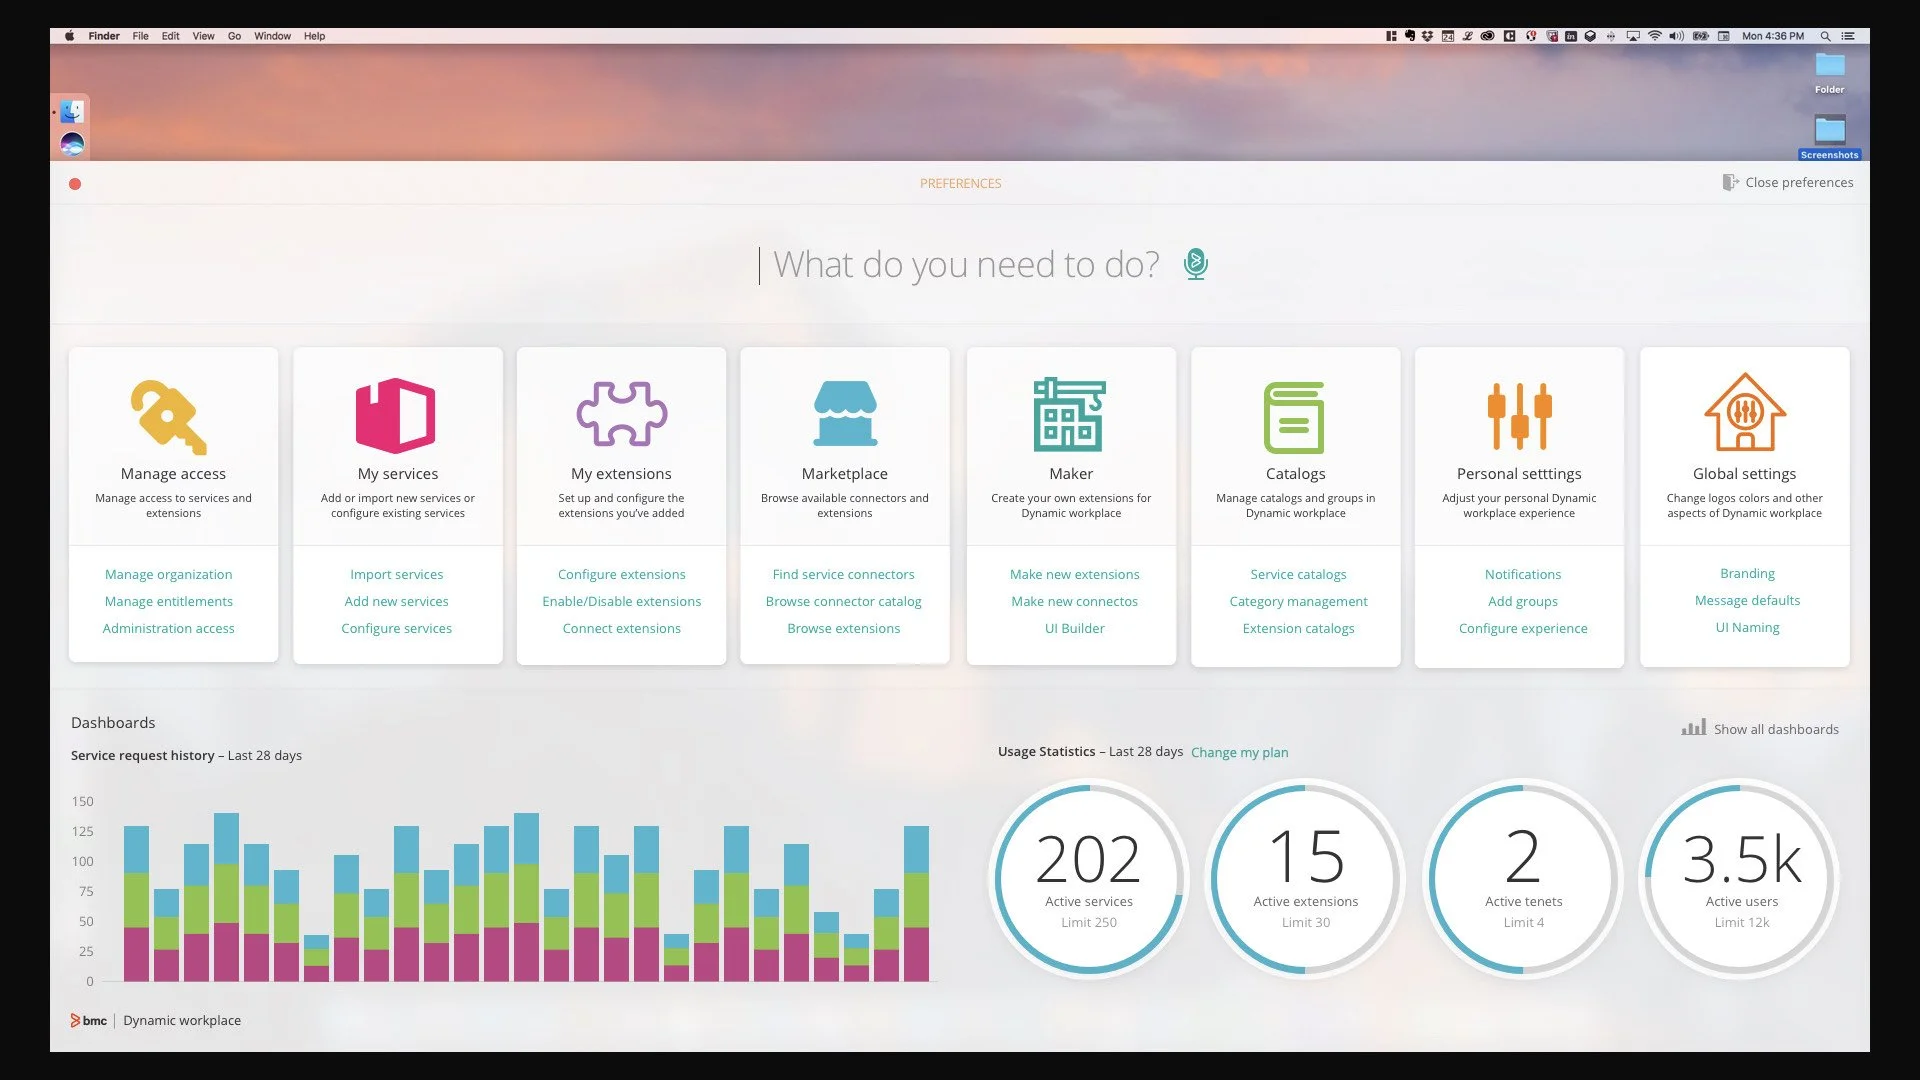The width and height of the screenshot is (1920, 1080).
Task: Click the puzzle piece icon for My extensions
Action: (x=621, y=413)
